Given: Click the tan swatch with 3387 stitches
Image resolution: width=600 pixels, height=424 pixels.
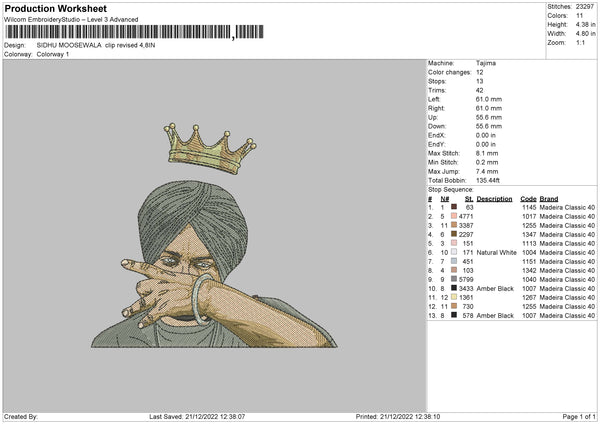Looking at the screenshot, I should point(454,225).
